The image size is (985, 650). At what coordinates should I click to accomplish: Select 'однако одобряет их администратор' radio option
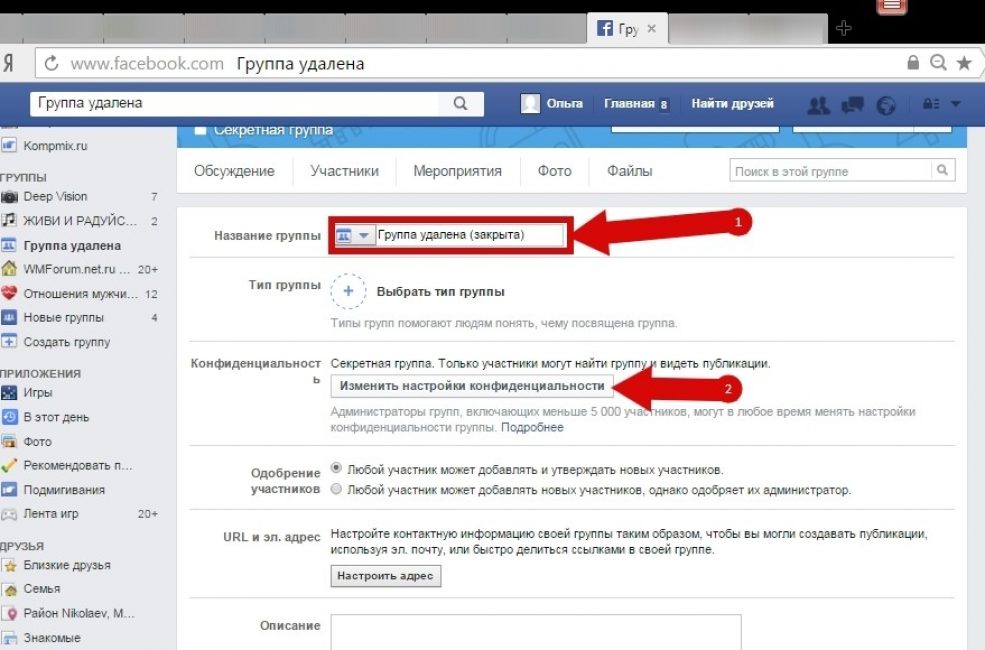[336, 489]
